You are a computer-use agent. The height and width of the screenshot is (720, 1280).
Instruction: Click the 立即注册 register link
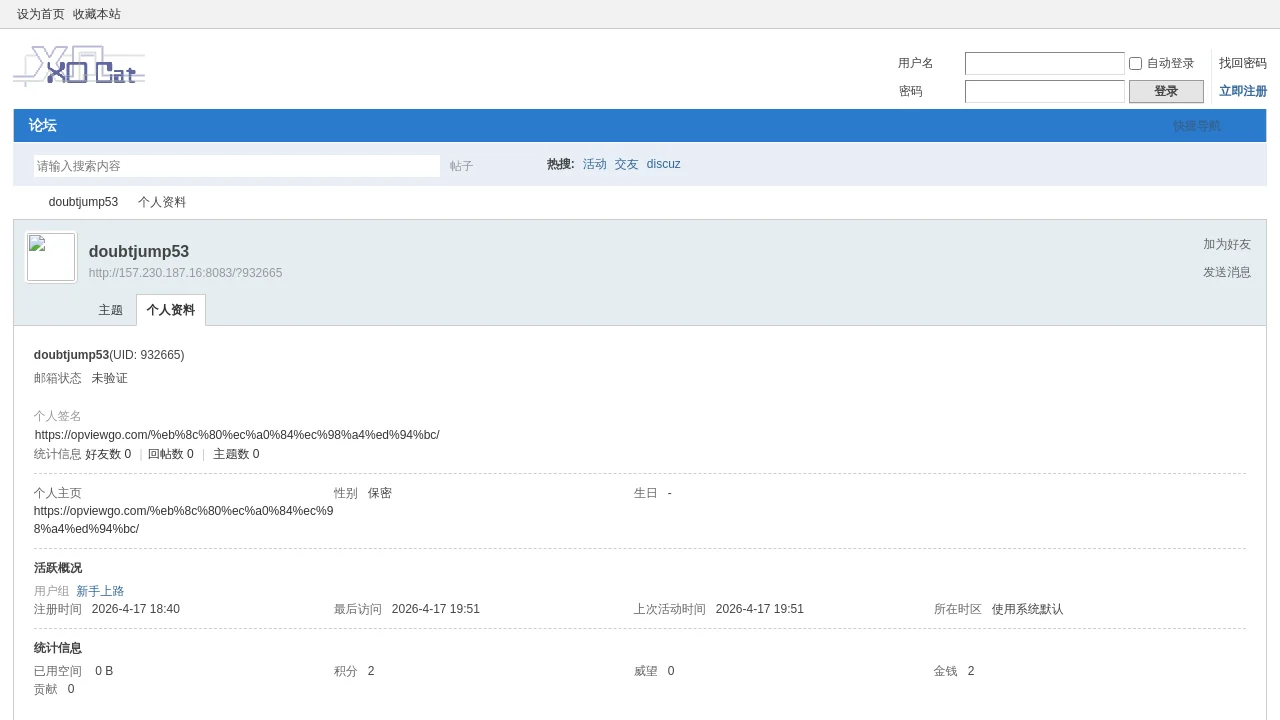tap(1242, 91)
